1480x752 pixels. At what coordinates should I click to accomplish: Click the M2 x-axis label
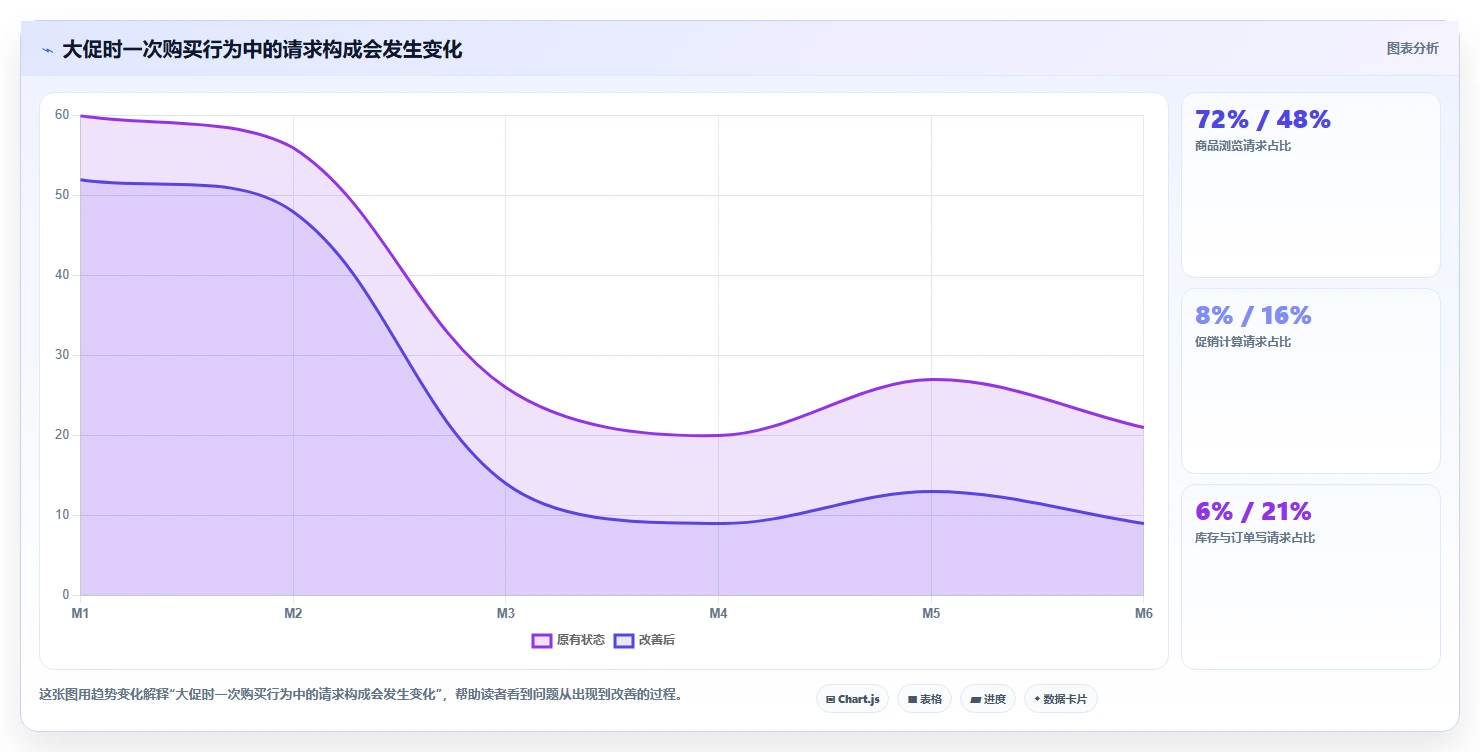pos(293,613)
